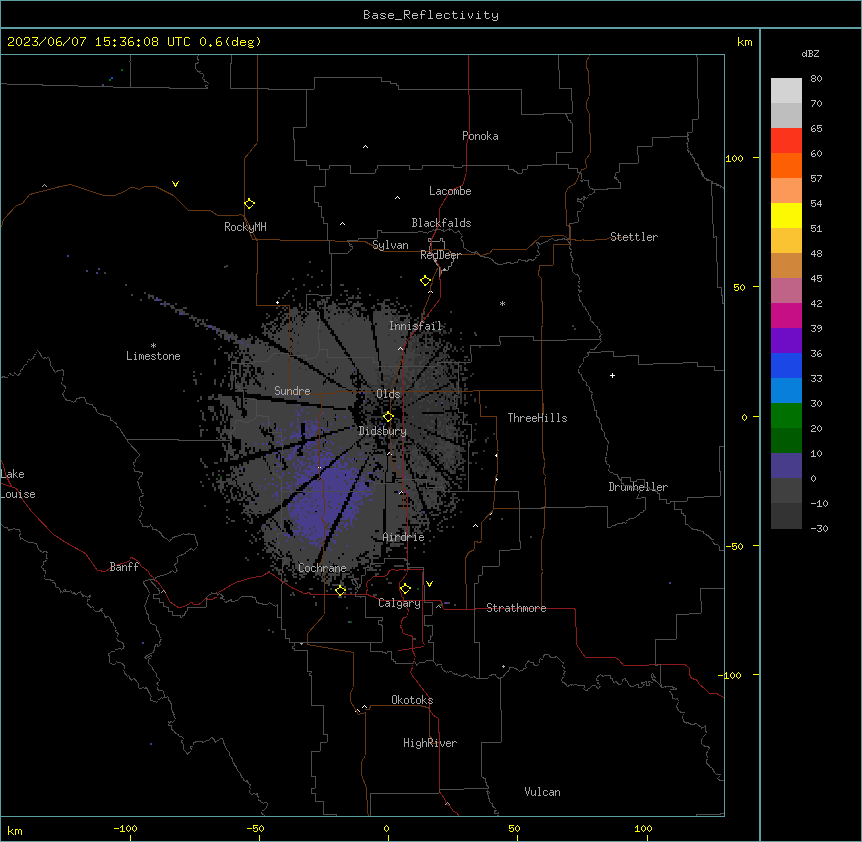The width and height of the screenshot is (862, 842).
Task: Click the dBZ legend heading
Action: 810,53
